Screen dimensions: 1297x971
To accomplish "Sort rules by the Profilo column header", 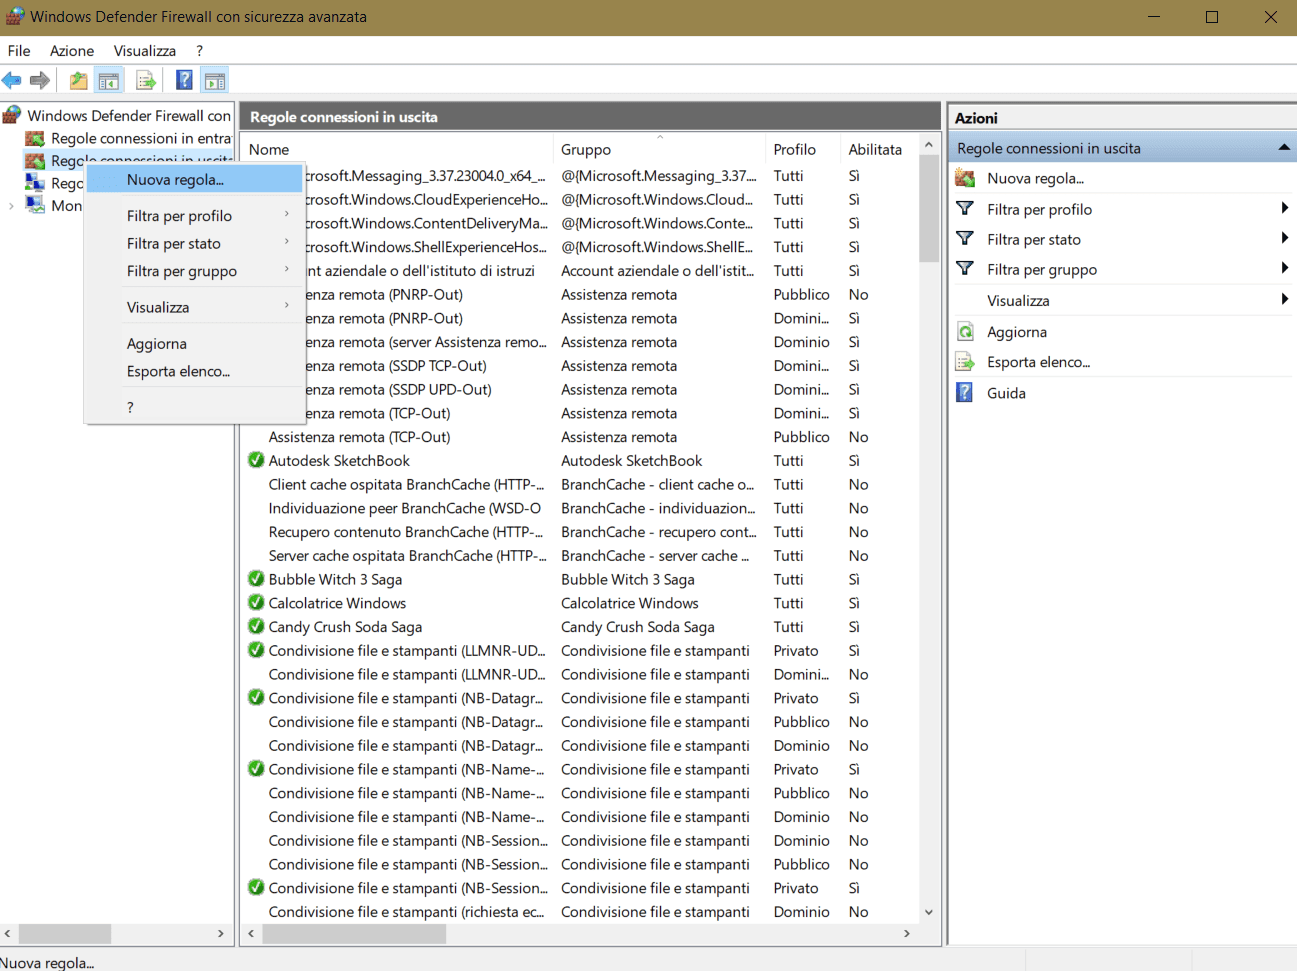I will pyautogui.click(x=794, y=149).
